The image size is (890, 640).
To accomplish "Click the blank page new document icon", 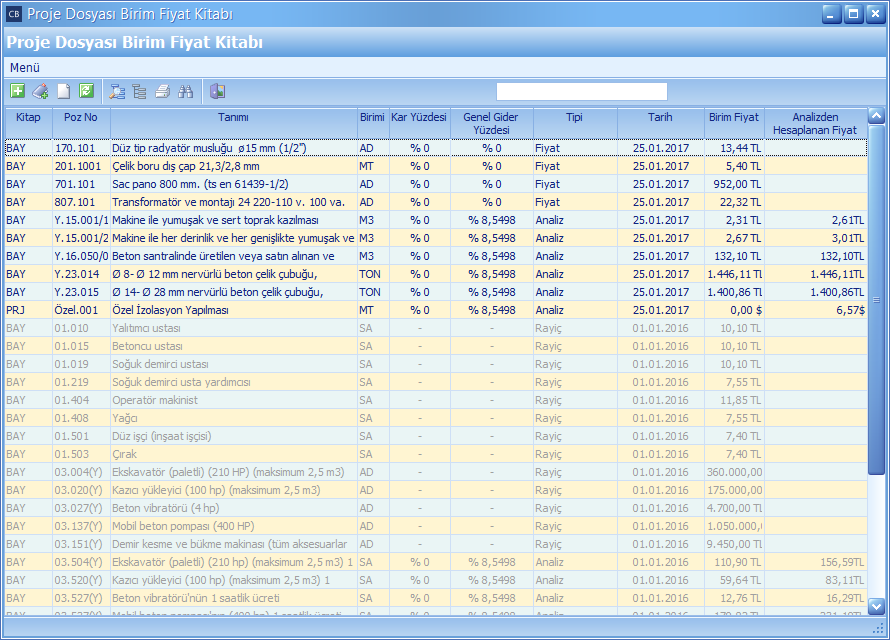I will coord(63,91).
